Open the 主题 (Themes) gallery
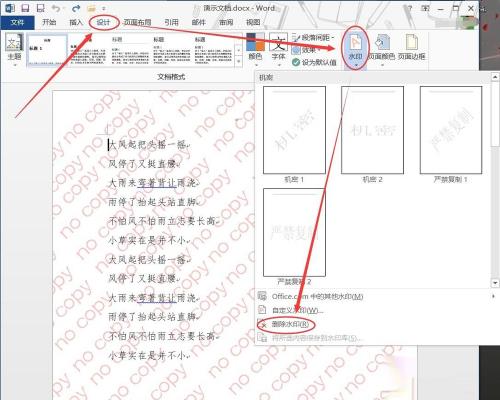500x400 pixels. [x=14, y=50]
